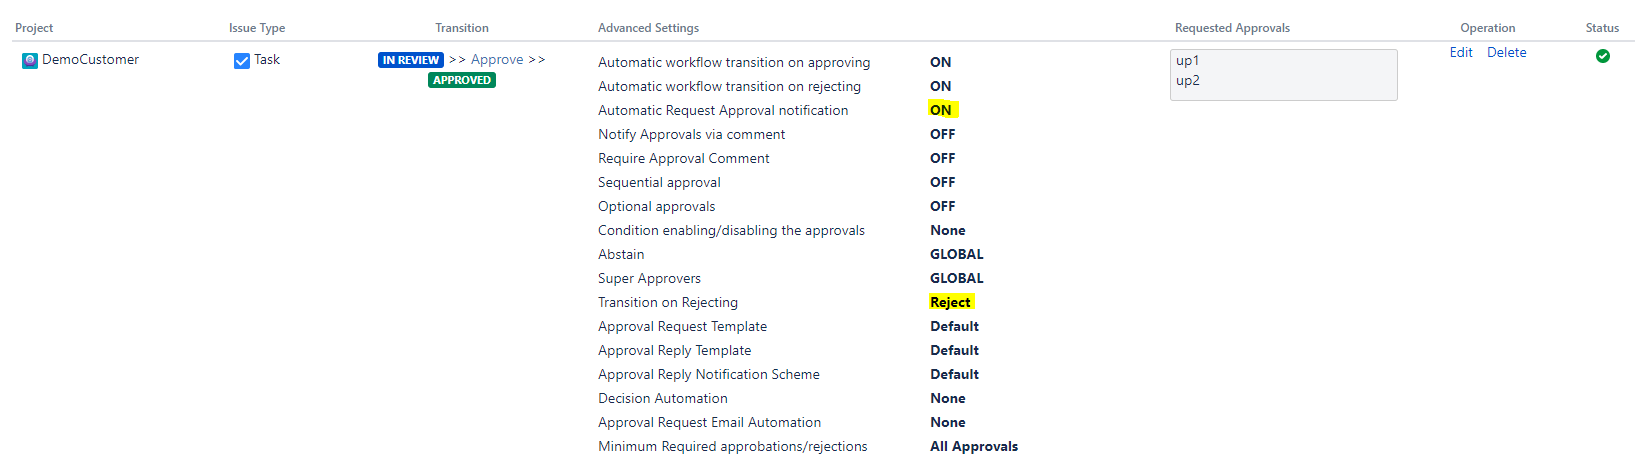The image size is (1645, 462).
Task: Click OFF value for Sequential approval
Action: (x=943, y=182)
